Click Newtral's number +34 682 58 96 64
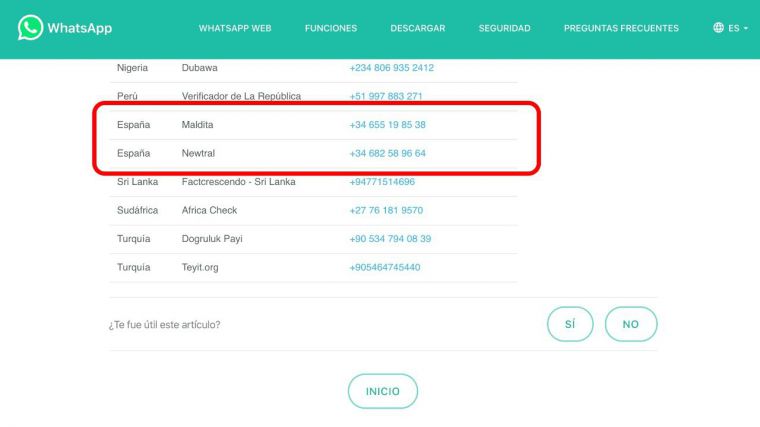 click(x=387, y=153)
